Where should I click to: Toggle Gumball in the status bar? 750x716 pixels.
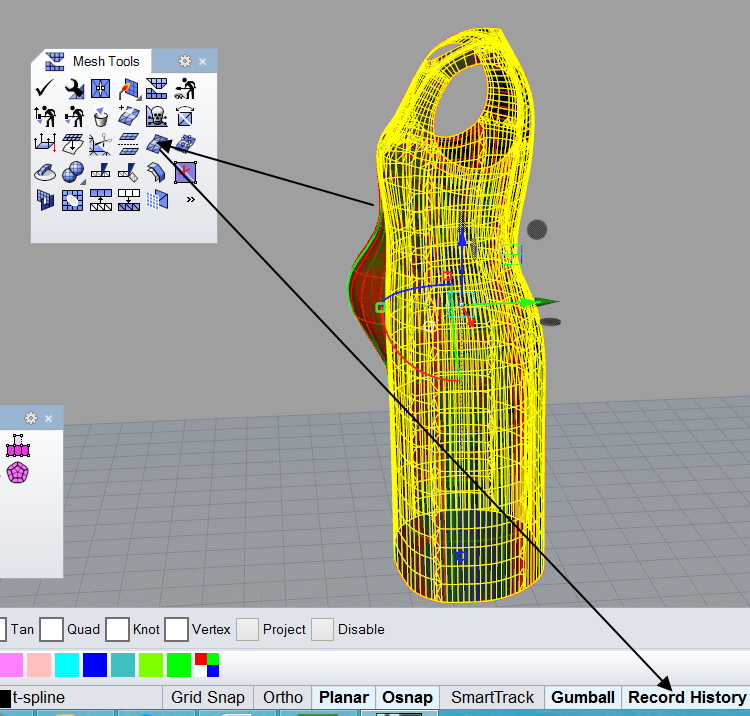[x=582, y=697]
